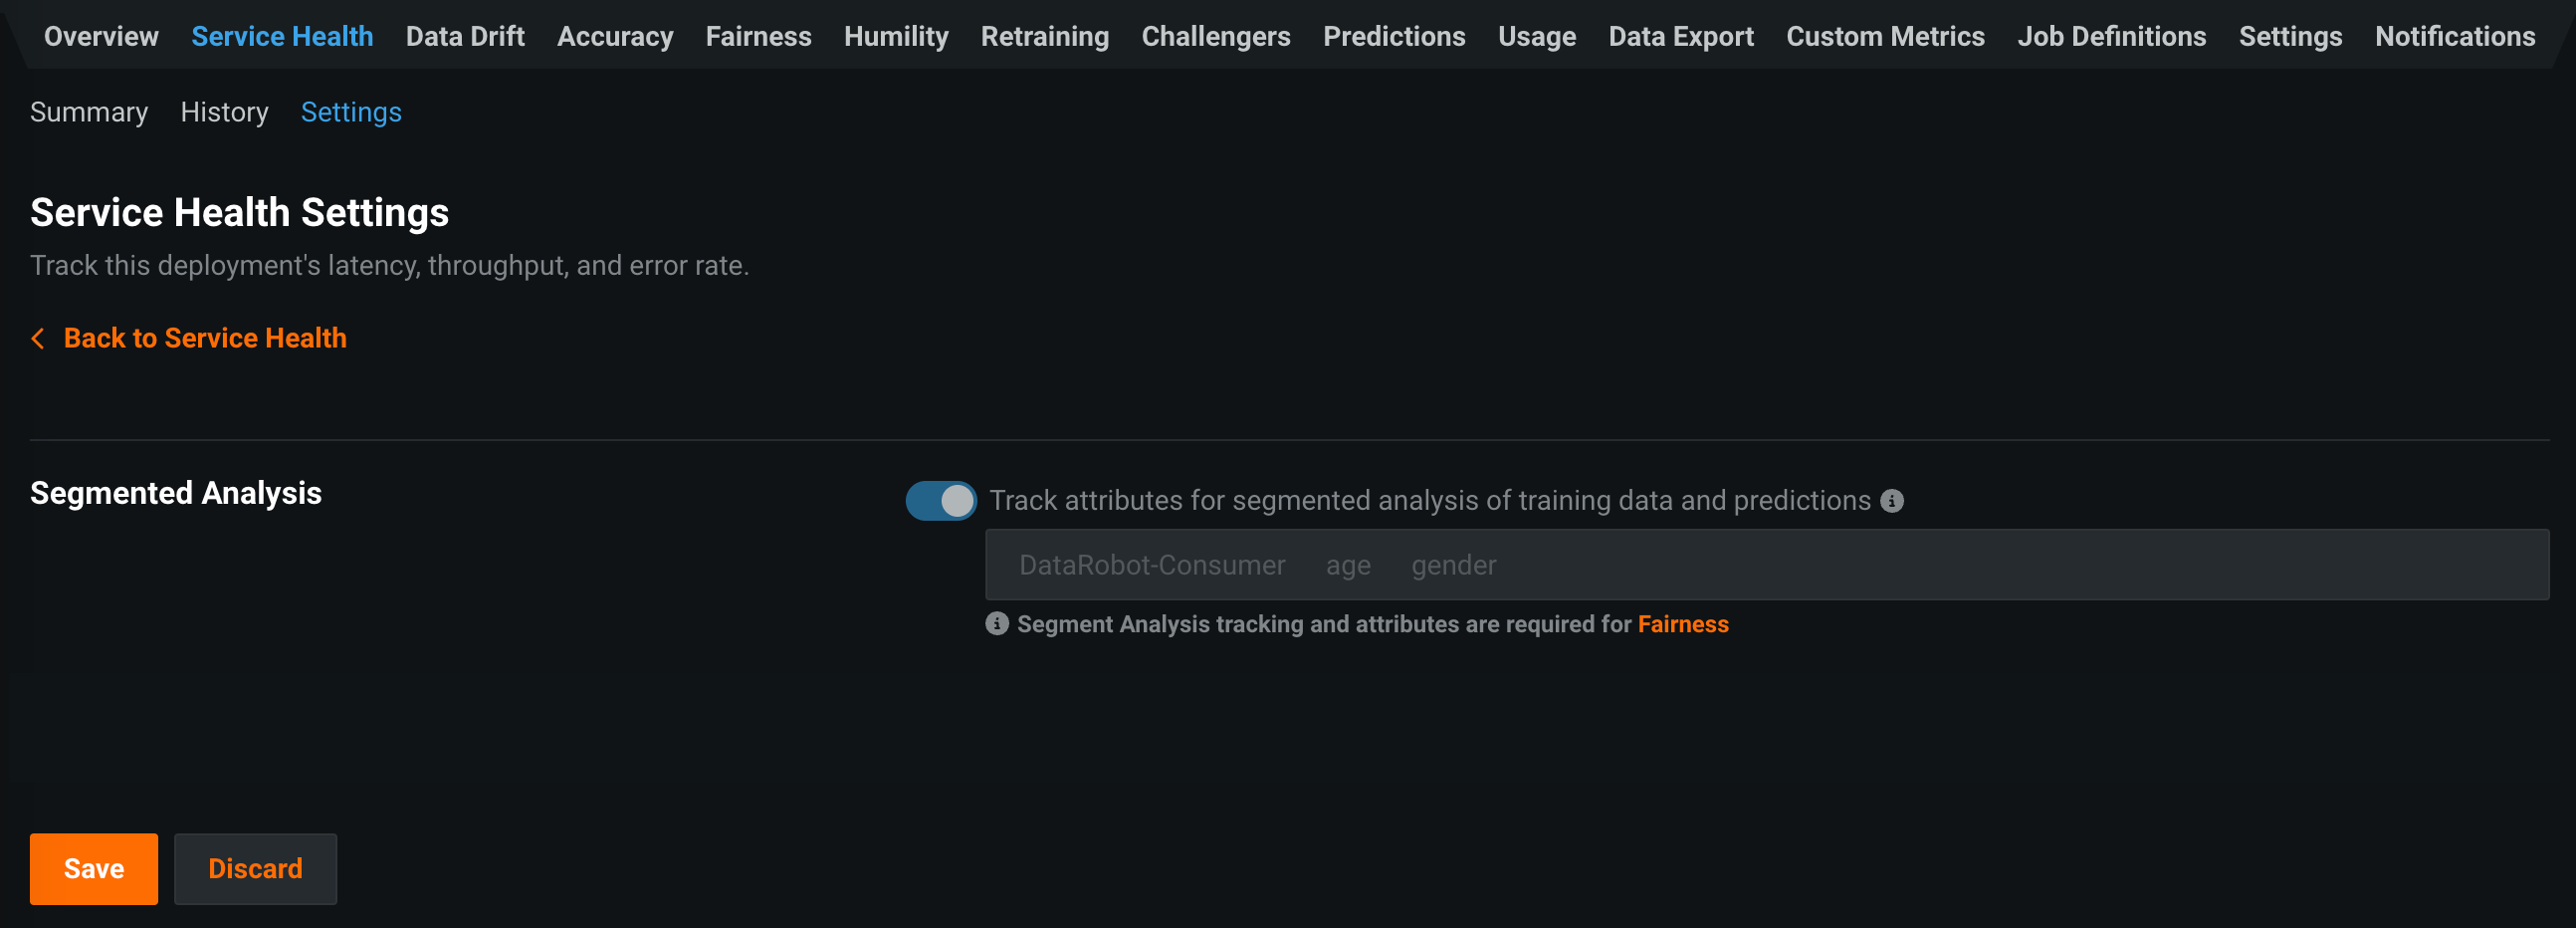Click the Discard button
The image size is (2576, 928).
pyautogui.click(x=255, y=868)
